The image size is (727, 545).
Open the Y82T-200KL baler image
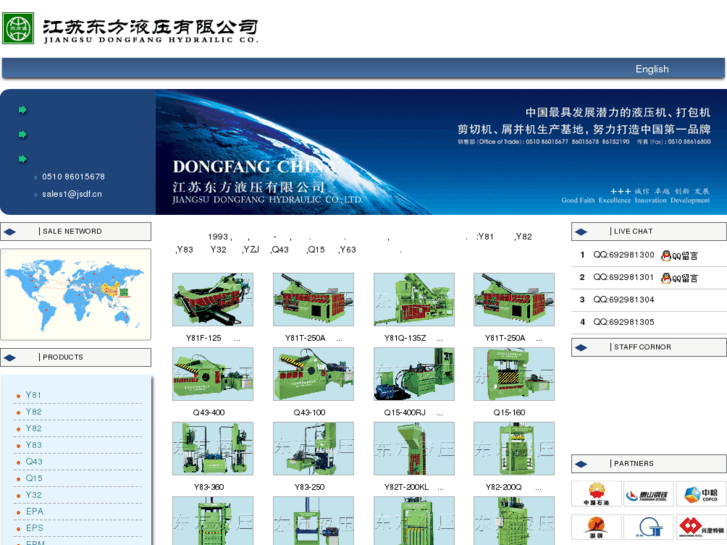(x=414, y=449)
